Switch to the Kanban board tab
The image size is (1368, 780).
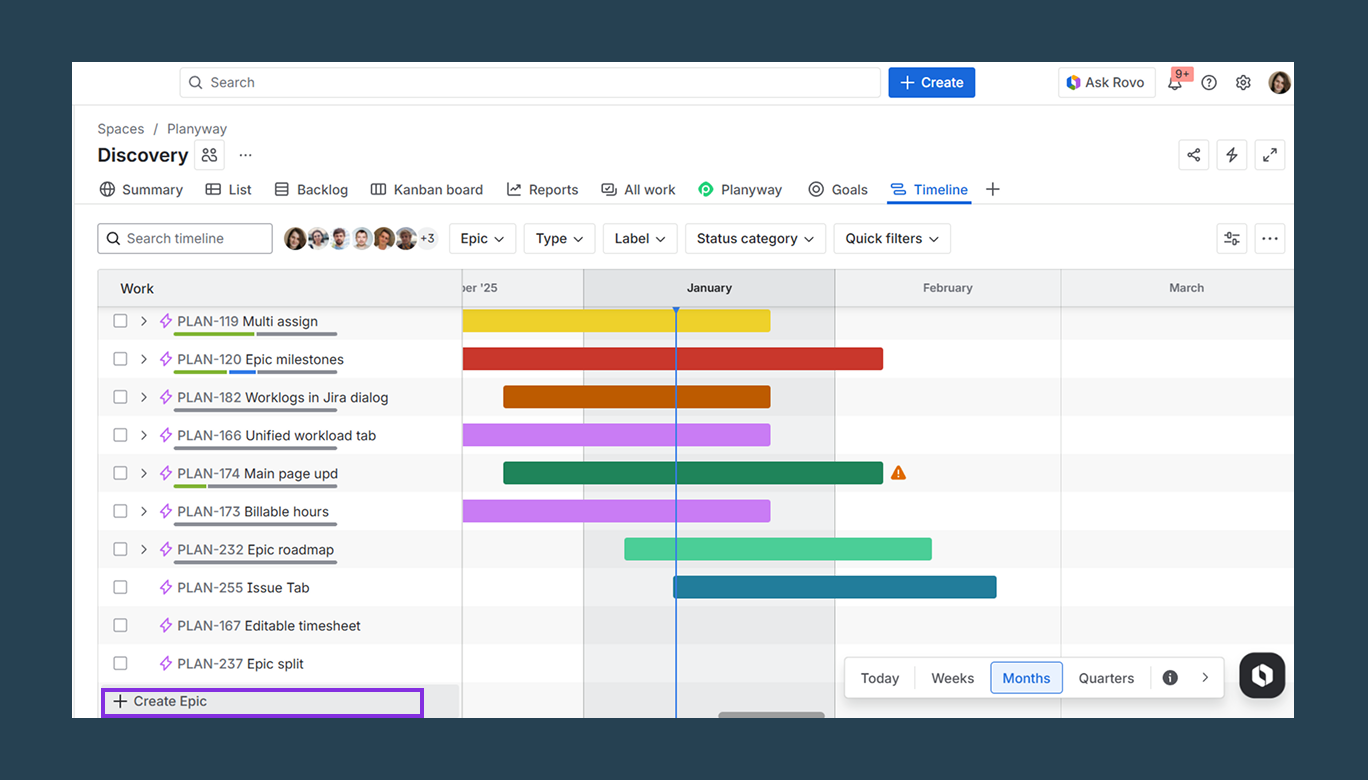tap(426, 190)
